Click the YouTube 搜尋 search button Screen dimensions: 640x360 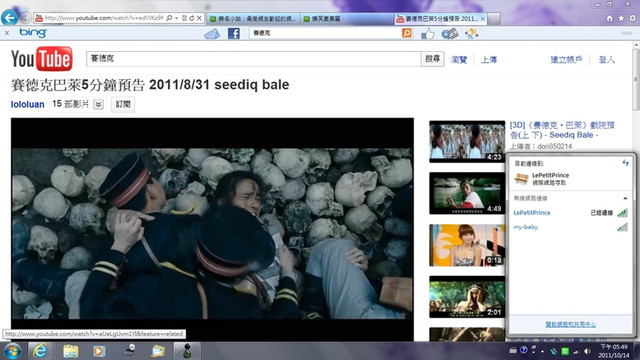coord(432,59)
